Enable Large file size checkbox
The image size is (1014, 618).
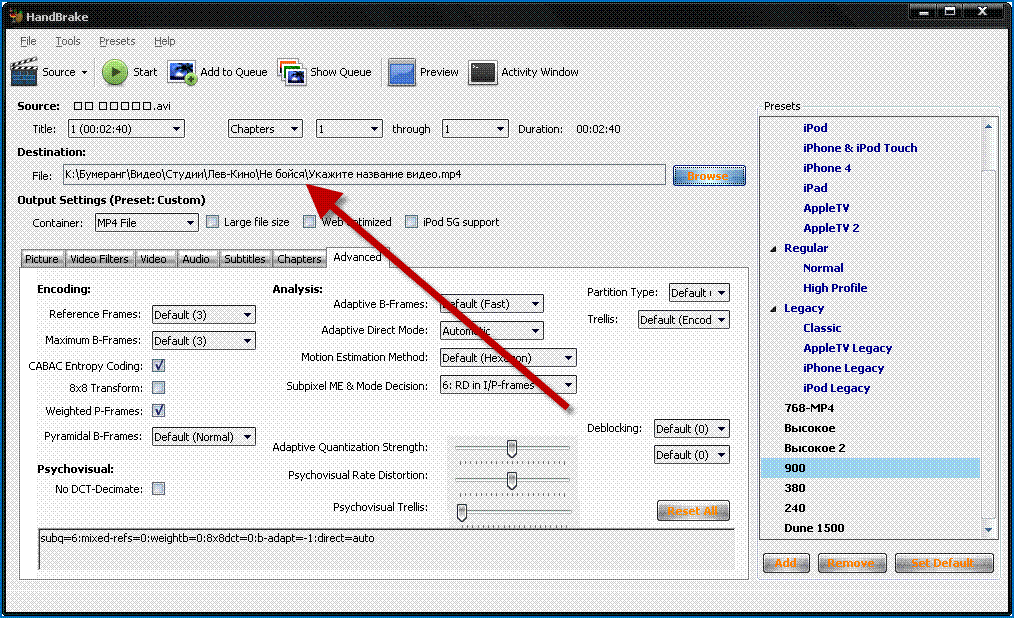click(x=212, y=222)
